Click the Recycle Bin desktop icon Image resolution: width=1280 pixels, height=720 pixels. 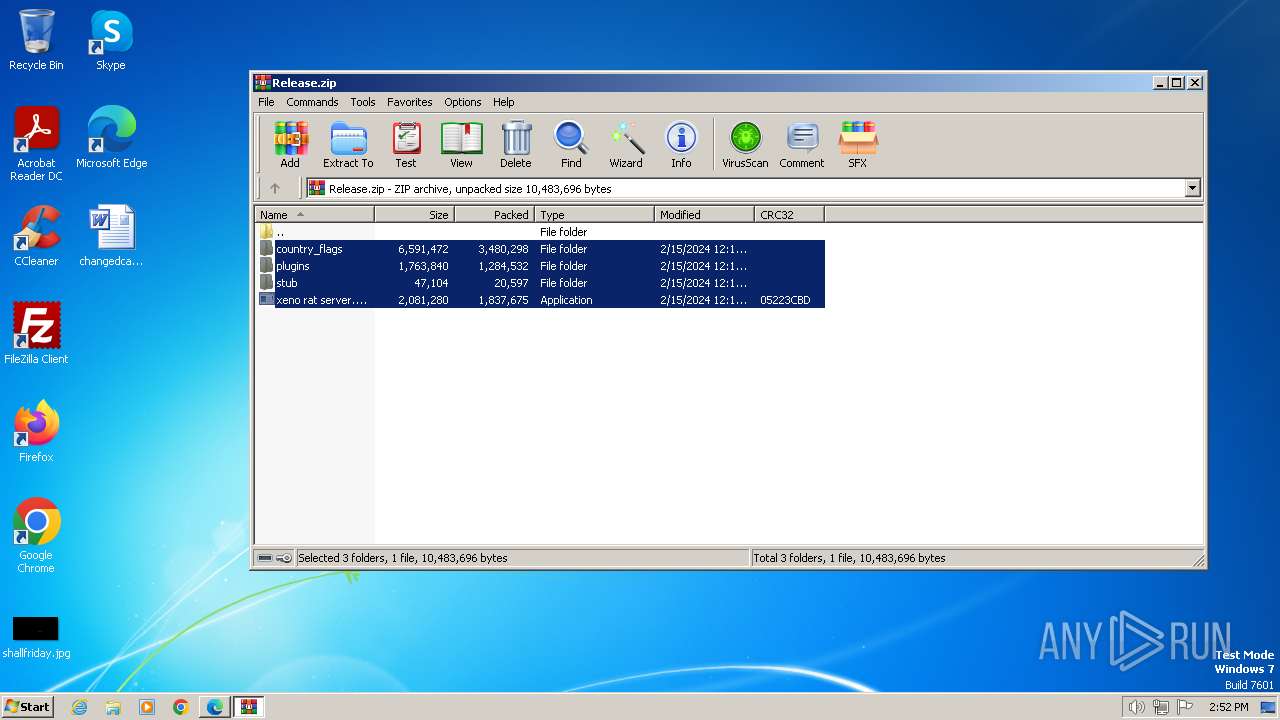coord(36,40)
